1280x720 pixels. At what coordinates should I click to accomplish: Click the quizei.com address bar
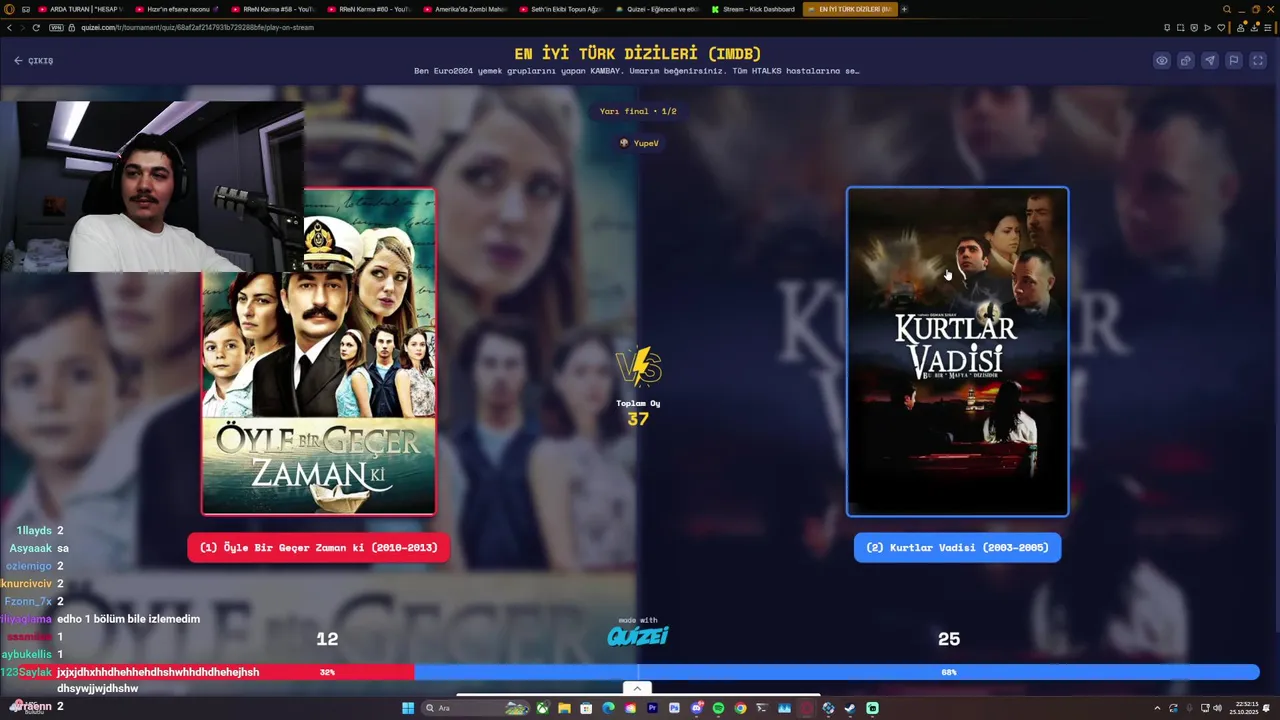click(x=198, y=28)
